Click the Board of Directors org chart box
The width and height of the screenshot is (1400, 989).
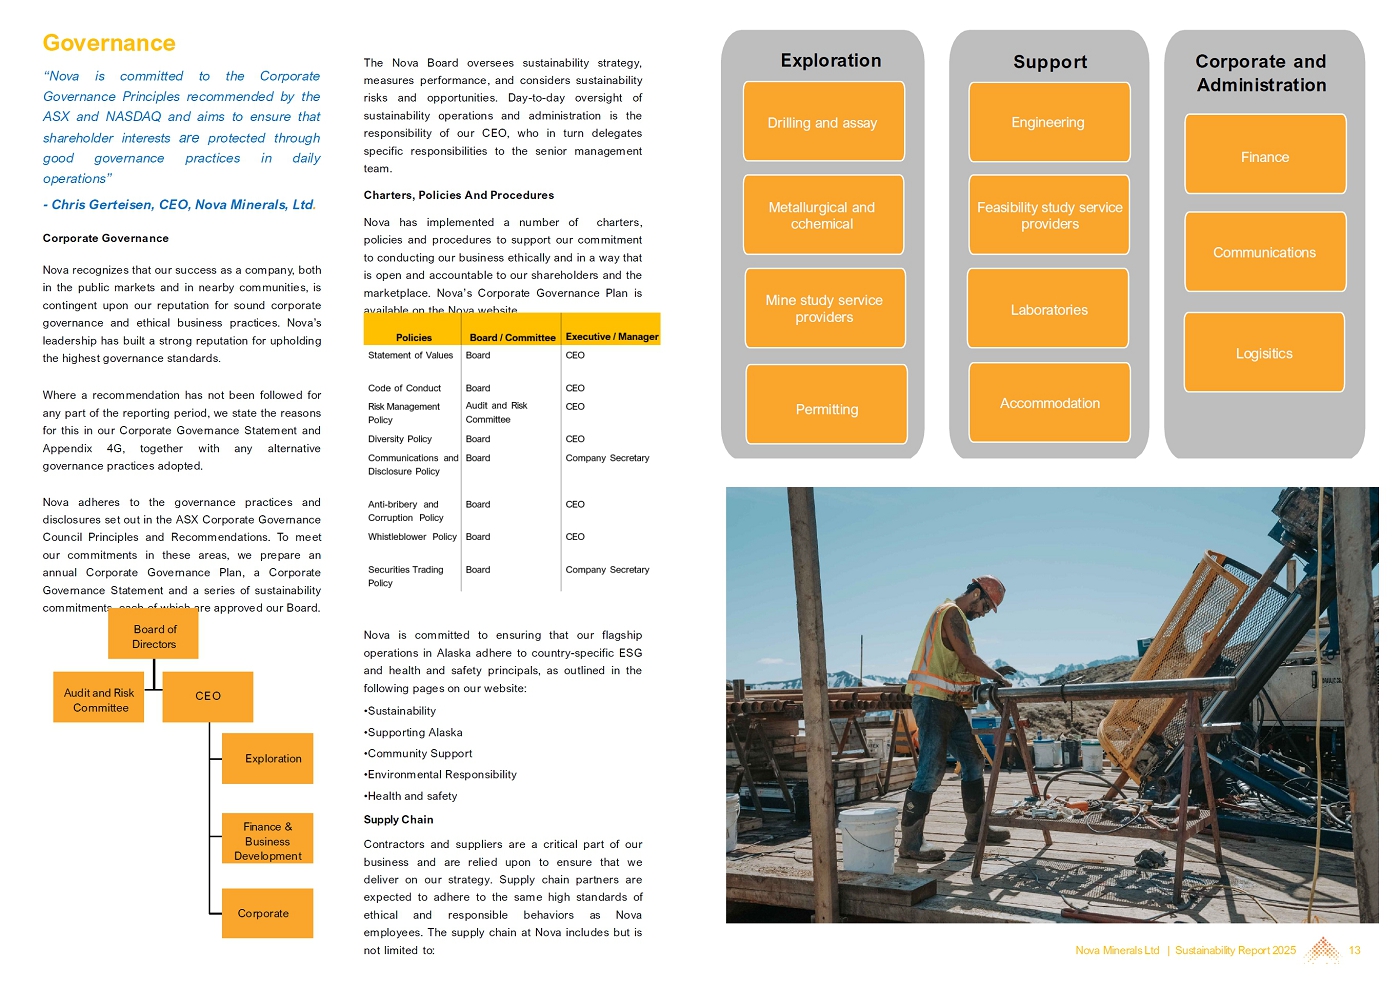click(x=154, y=636)
